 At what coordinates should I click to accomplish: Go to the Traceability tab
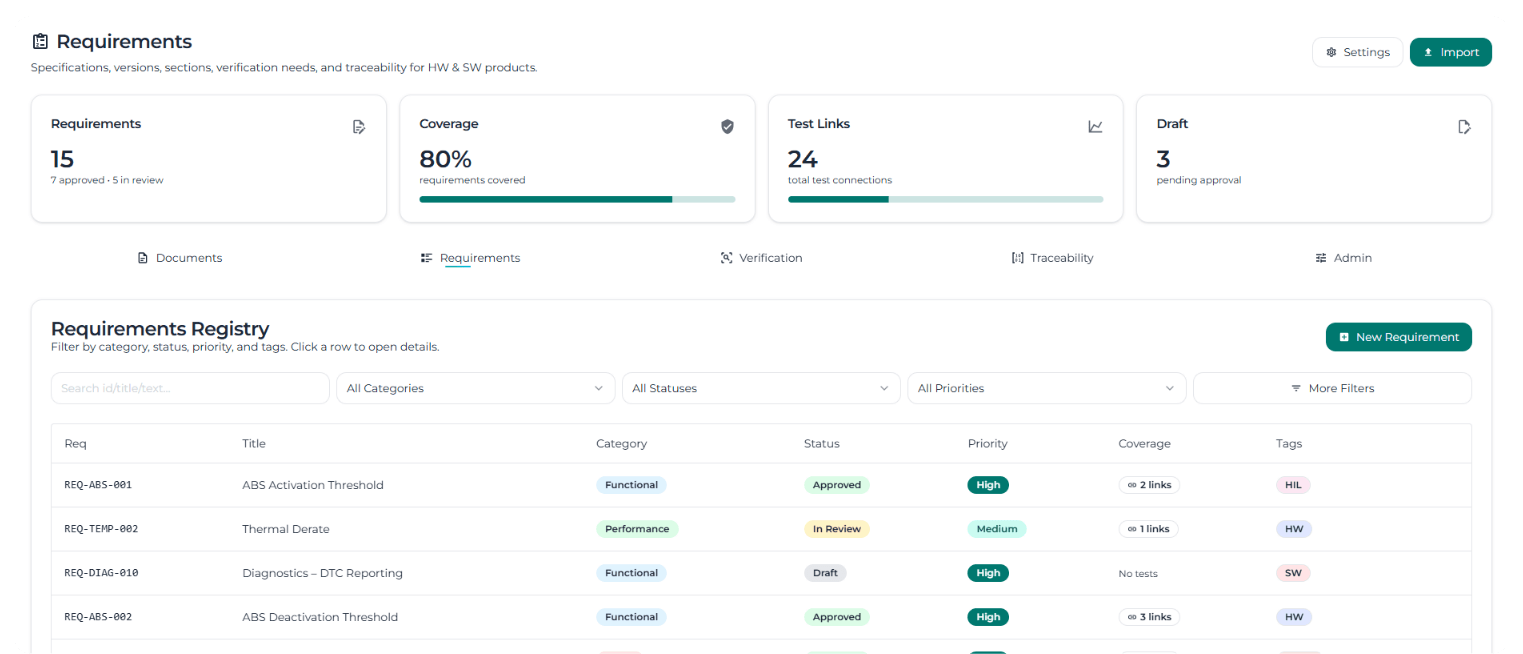tap(1052, 258)
